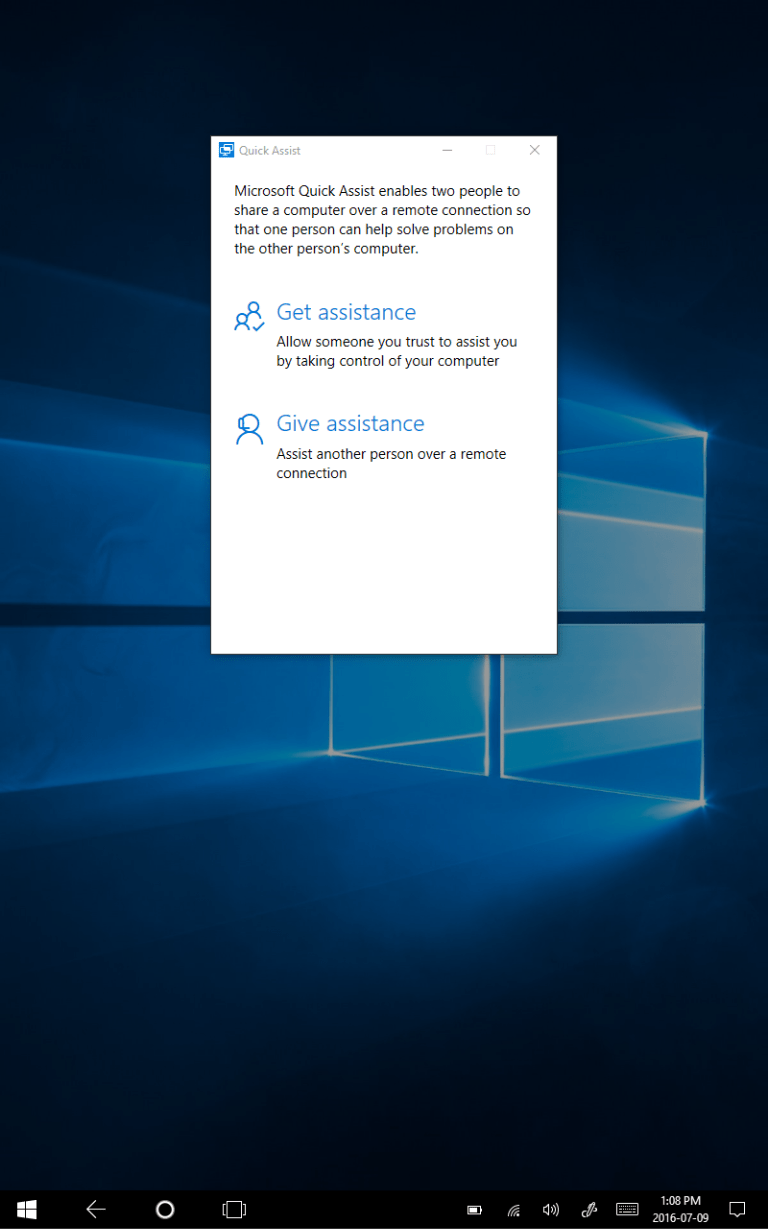The image size is (768, 1229).
Task: Open Windows Ink Workspace pen icon
Action: (589, 1210)
